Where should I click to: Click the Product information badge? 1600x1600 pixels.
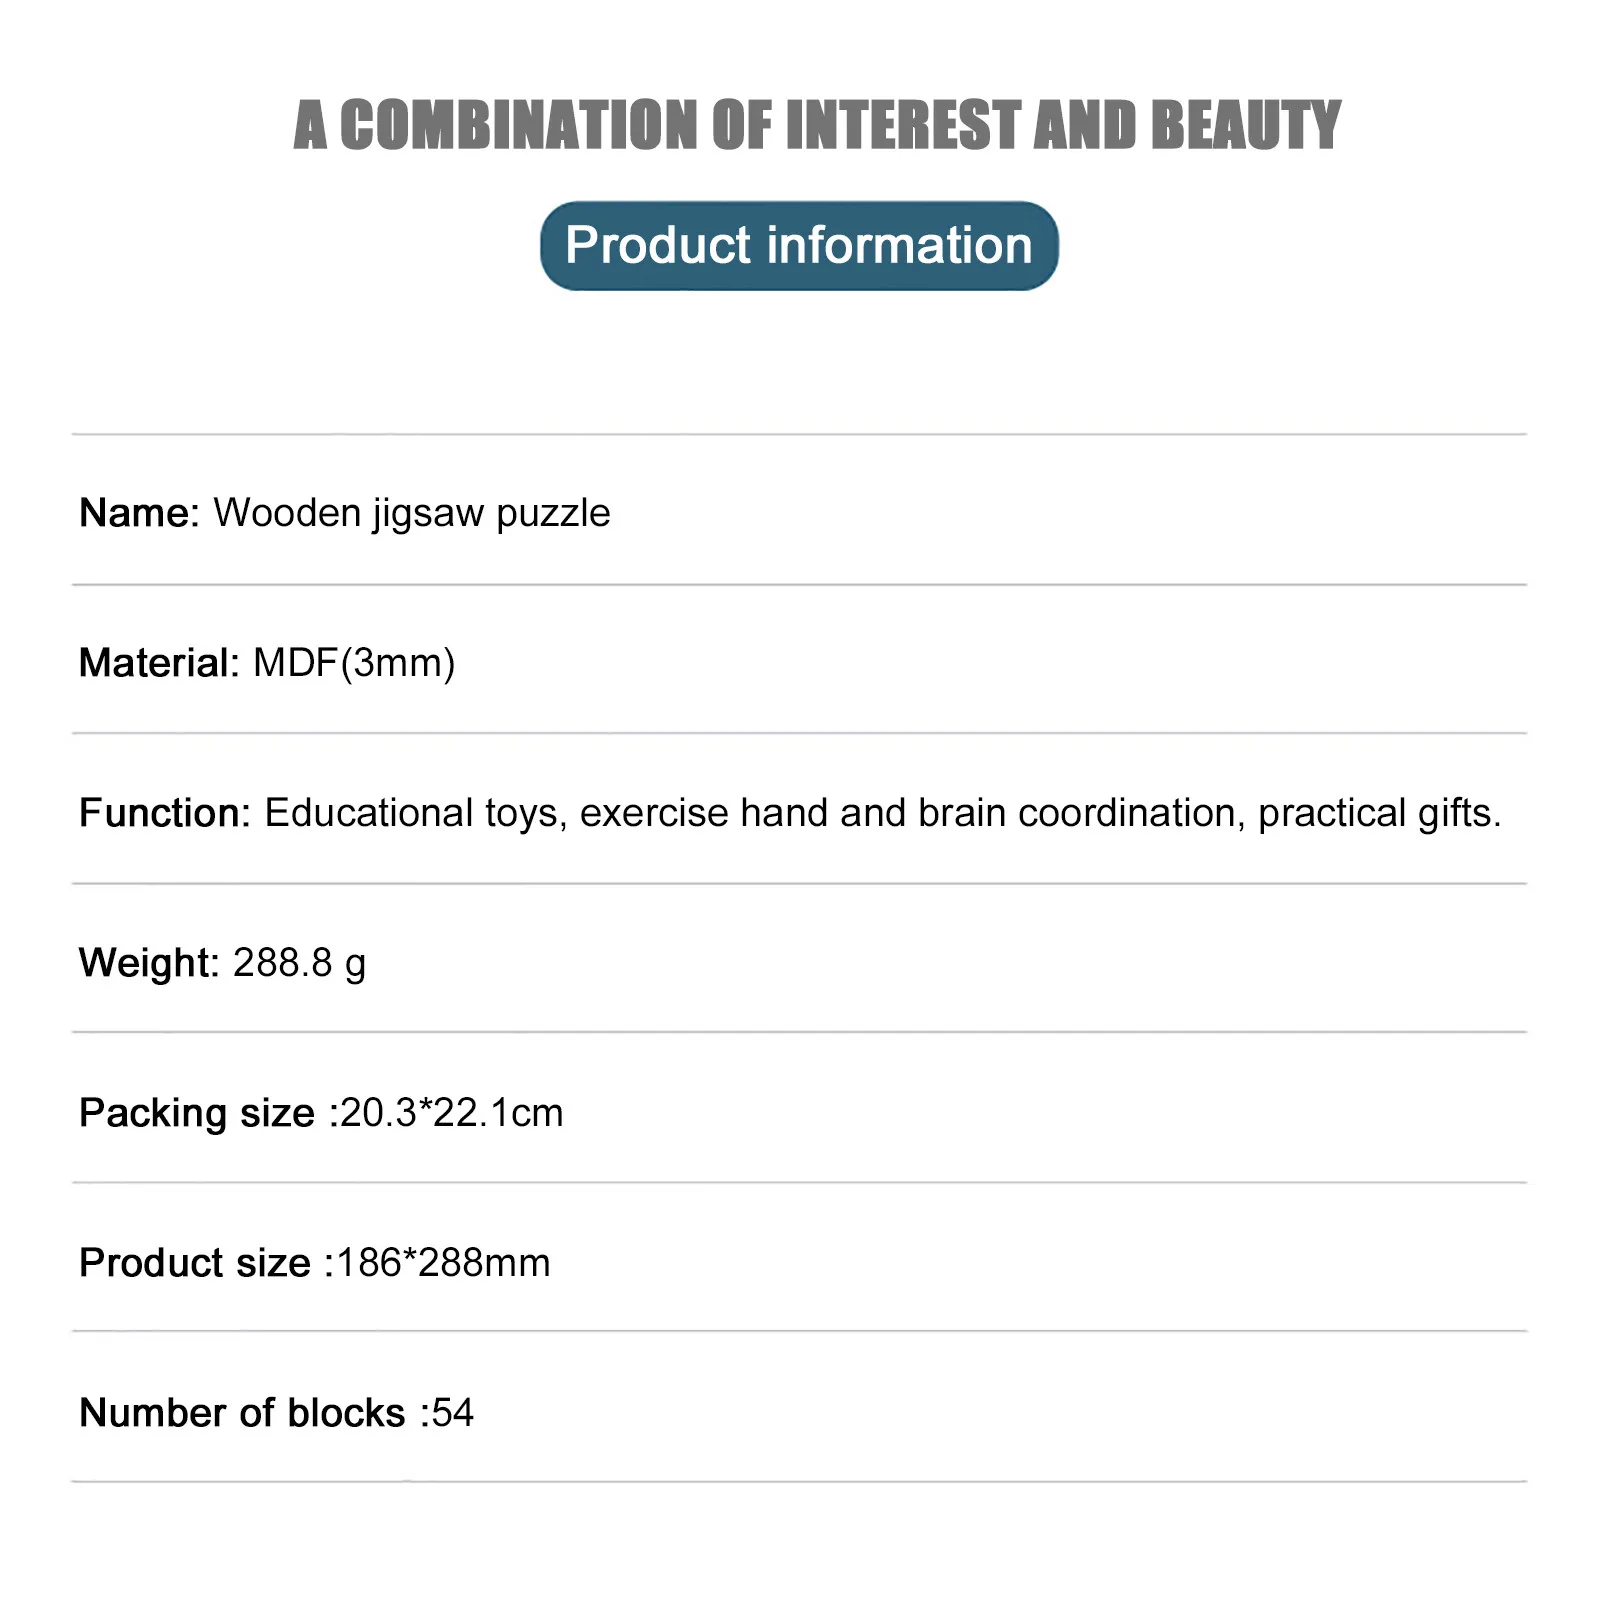click(799, 246)
